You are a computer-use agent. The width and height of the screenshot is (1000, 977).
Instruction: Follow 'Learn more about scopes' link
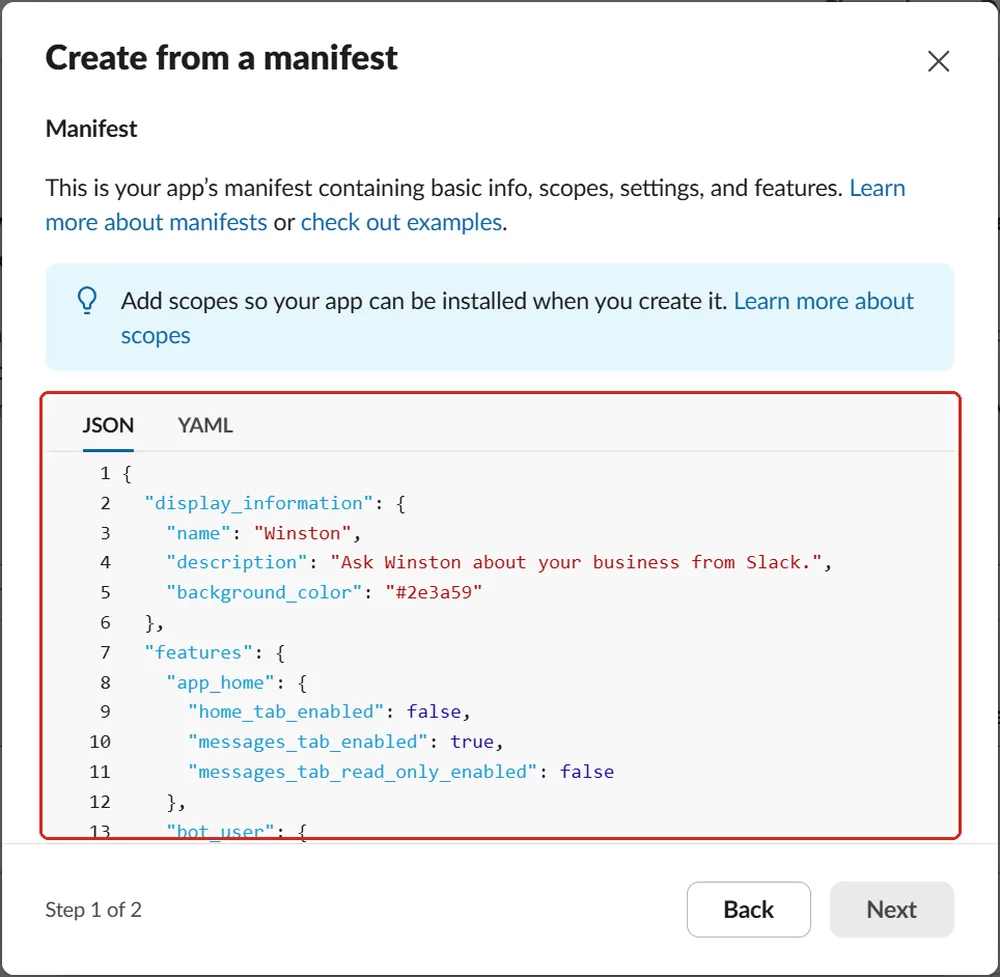(x=517, y=318)
